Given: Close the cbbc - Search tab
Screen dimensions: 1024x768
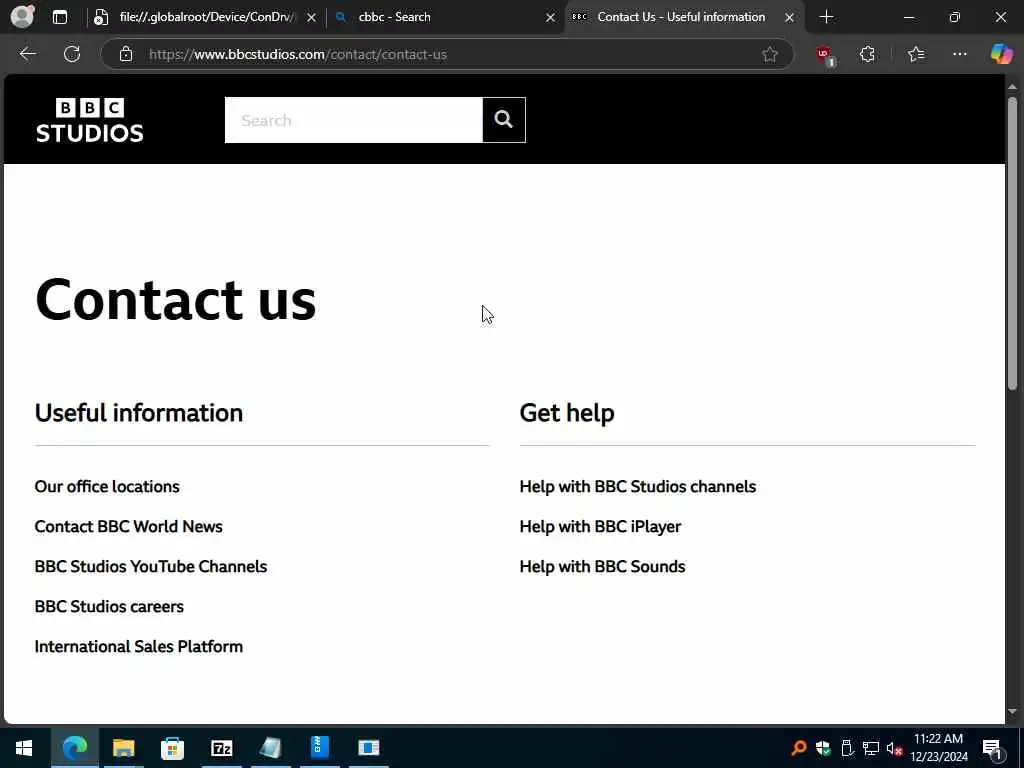Looking at the screenshot, I should (550, 17).
